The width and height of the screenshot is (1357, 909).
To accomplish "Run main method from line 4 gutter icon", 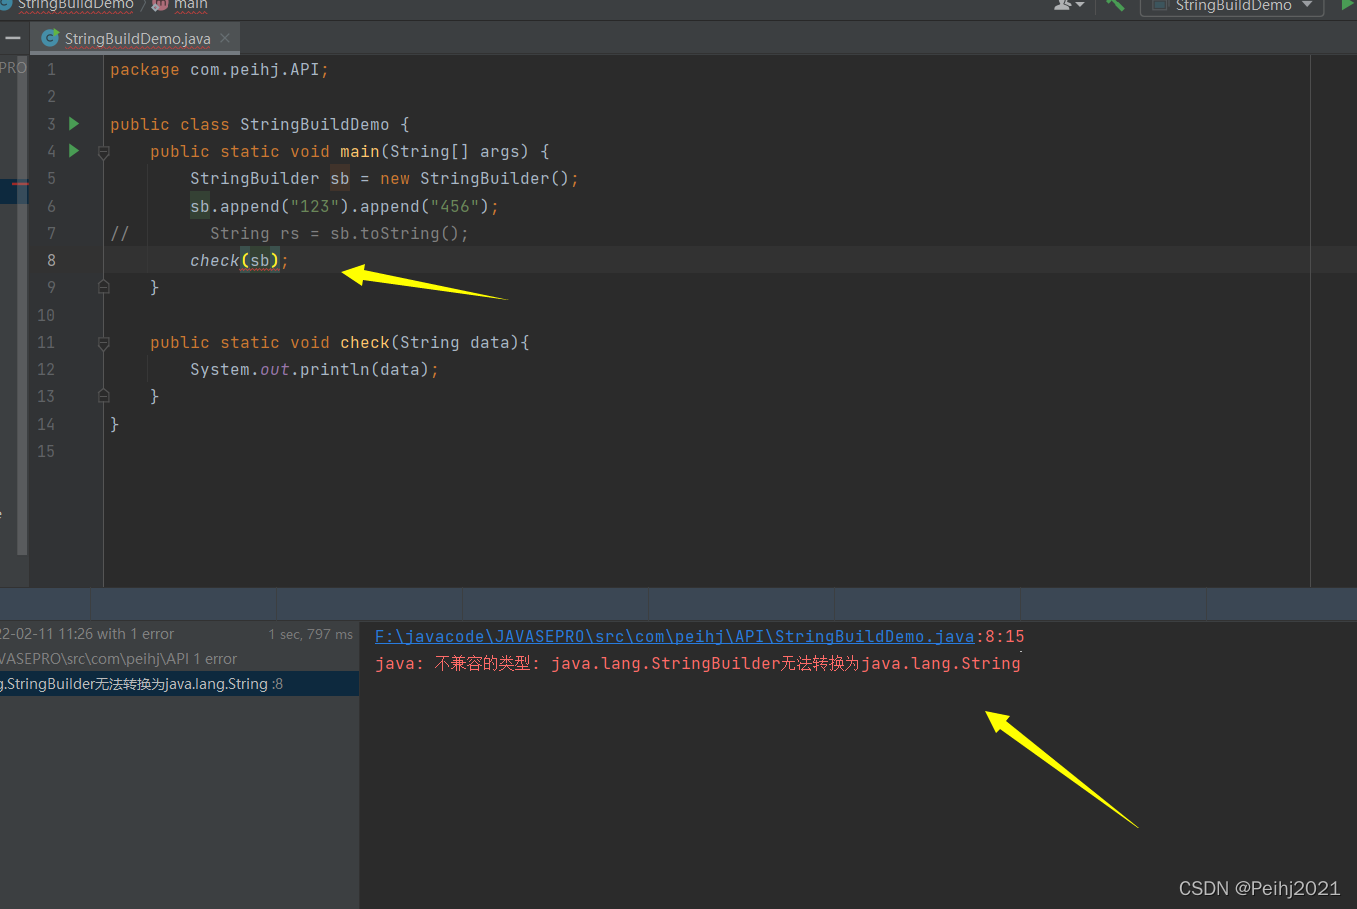I will coord(74,151).
